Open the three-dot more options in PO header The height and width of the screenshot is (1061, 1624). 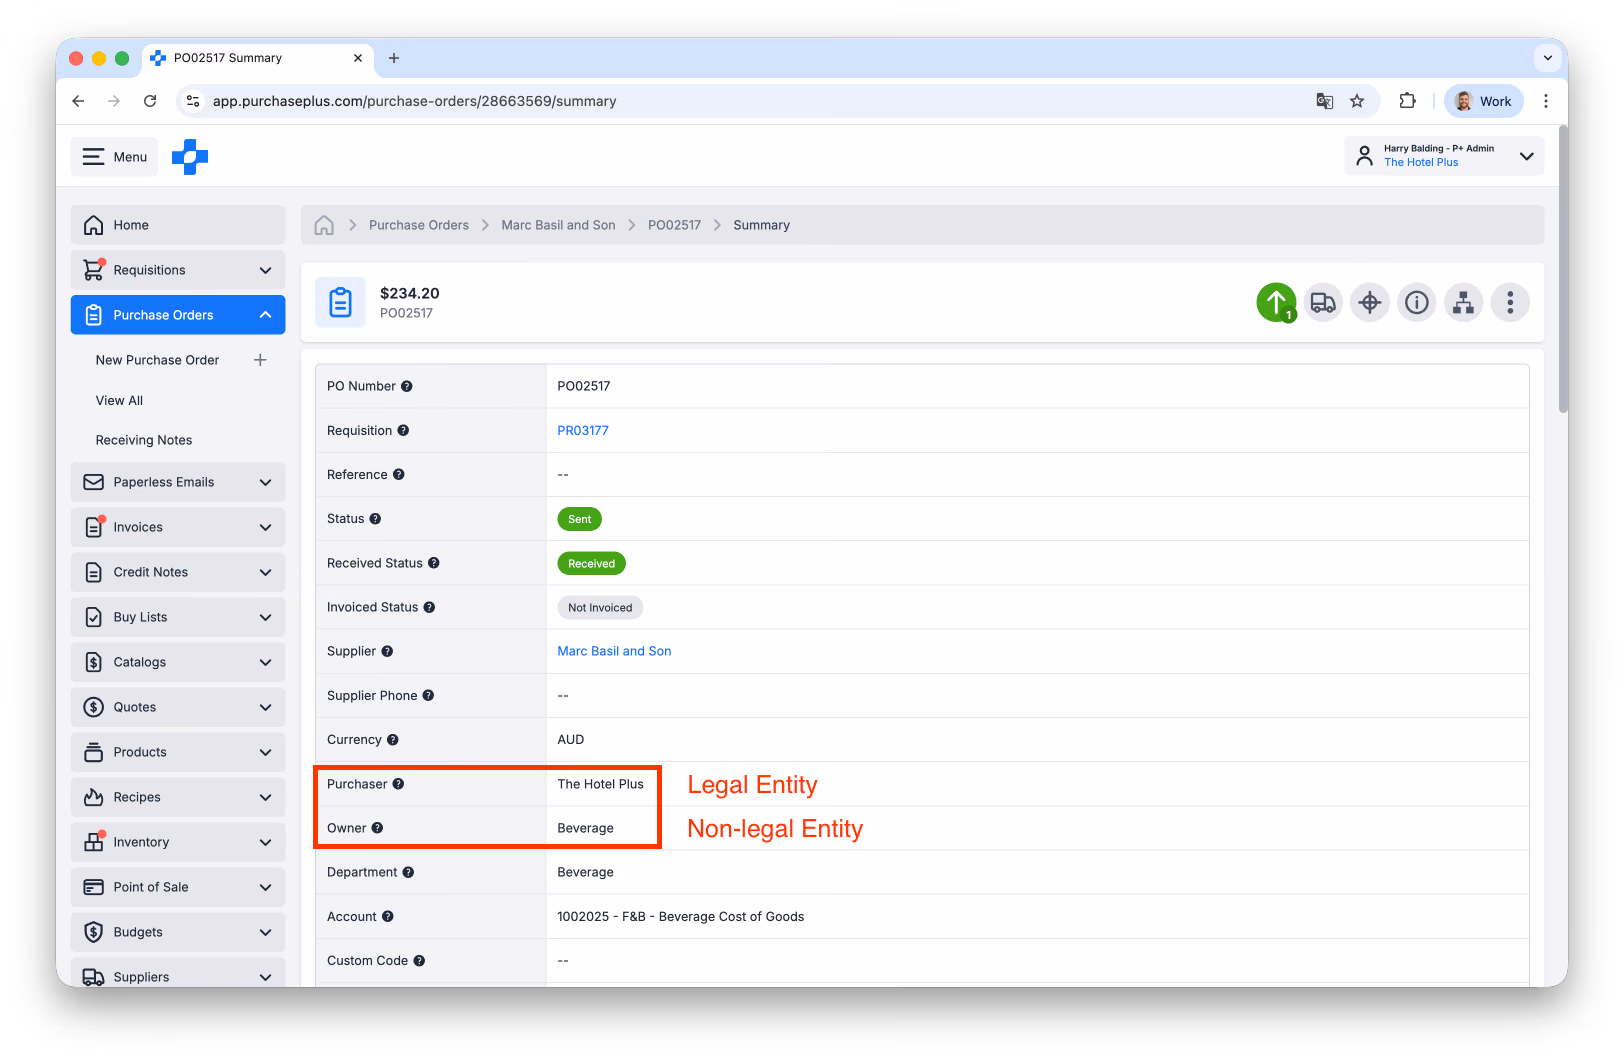(1510, 302)
